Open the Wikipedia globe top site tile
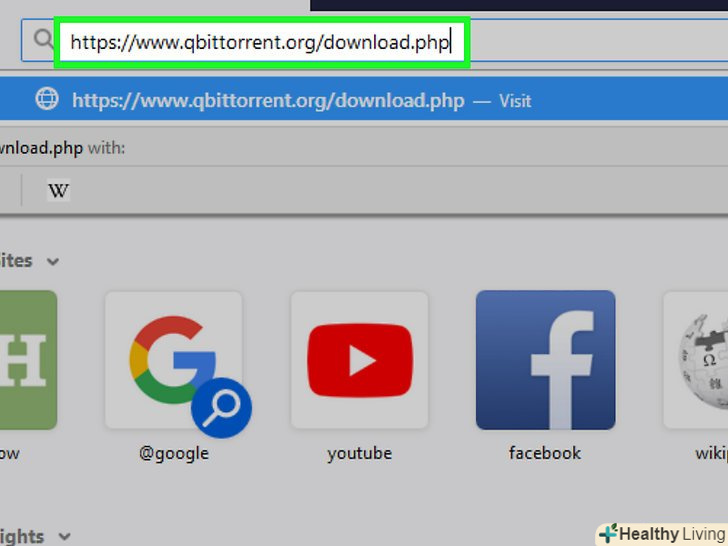The height and width of the screenshot is (546, 728). 696,360
